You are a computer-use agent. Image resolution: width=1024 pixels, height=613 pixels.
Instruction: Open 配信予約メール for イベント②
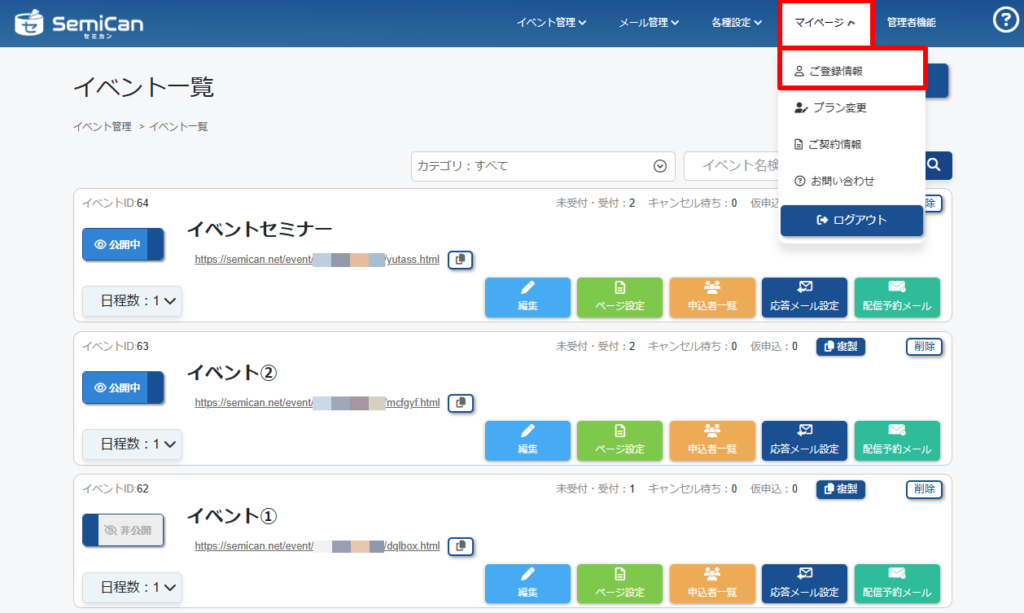[897, 441]
